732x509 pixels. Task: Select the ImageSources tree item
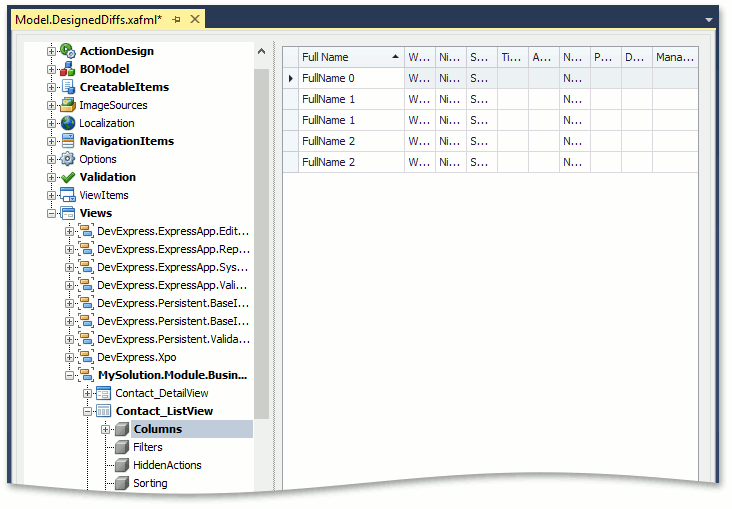(x=113, y=105)
